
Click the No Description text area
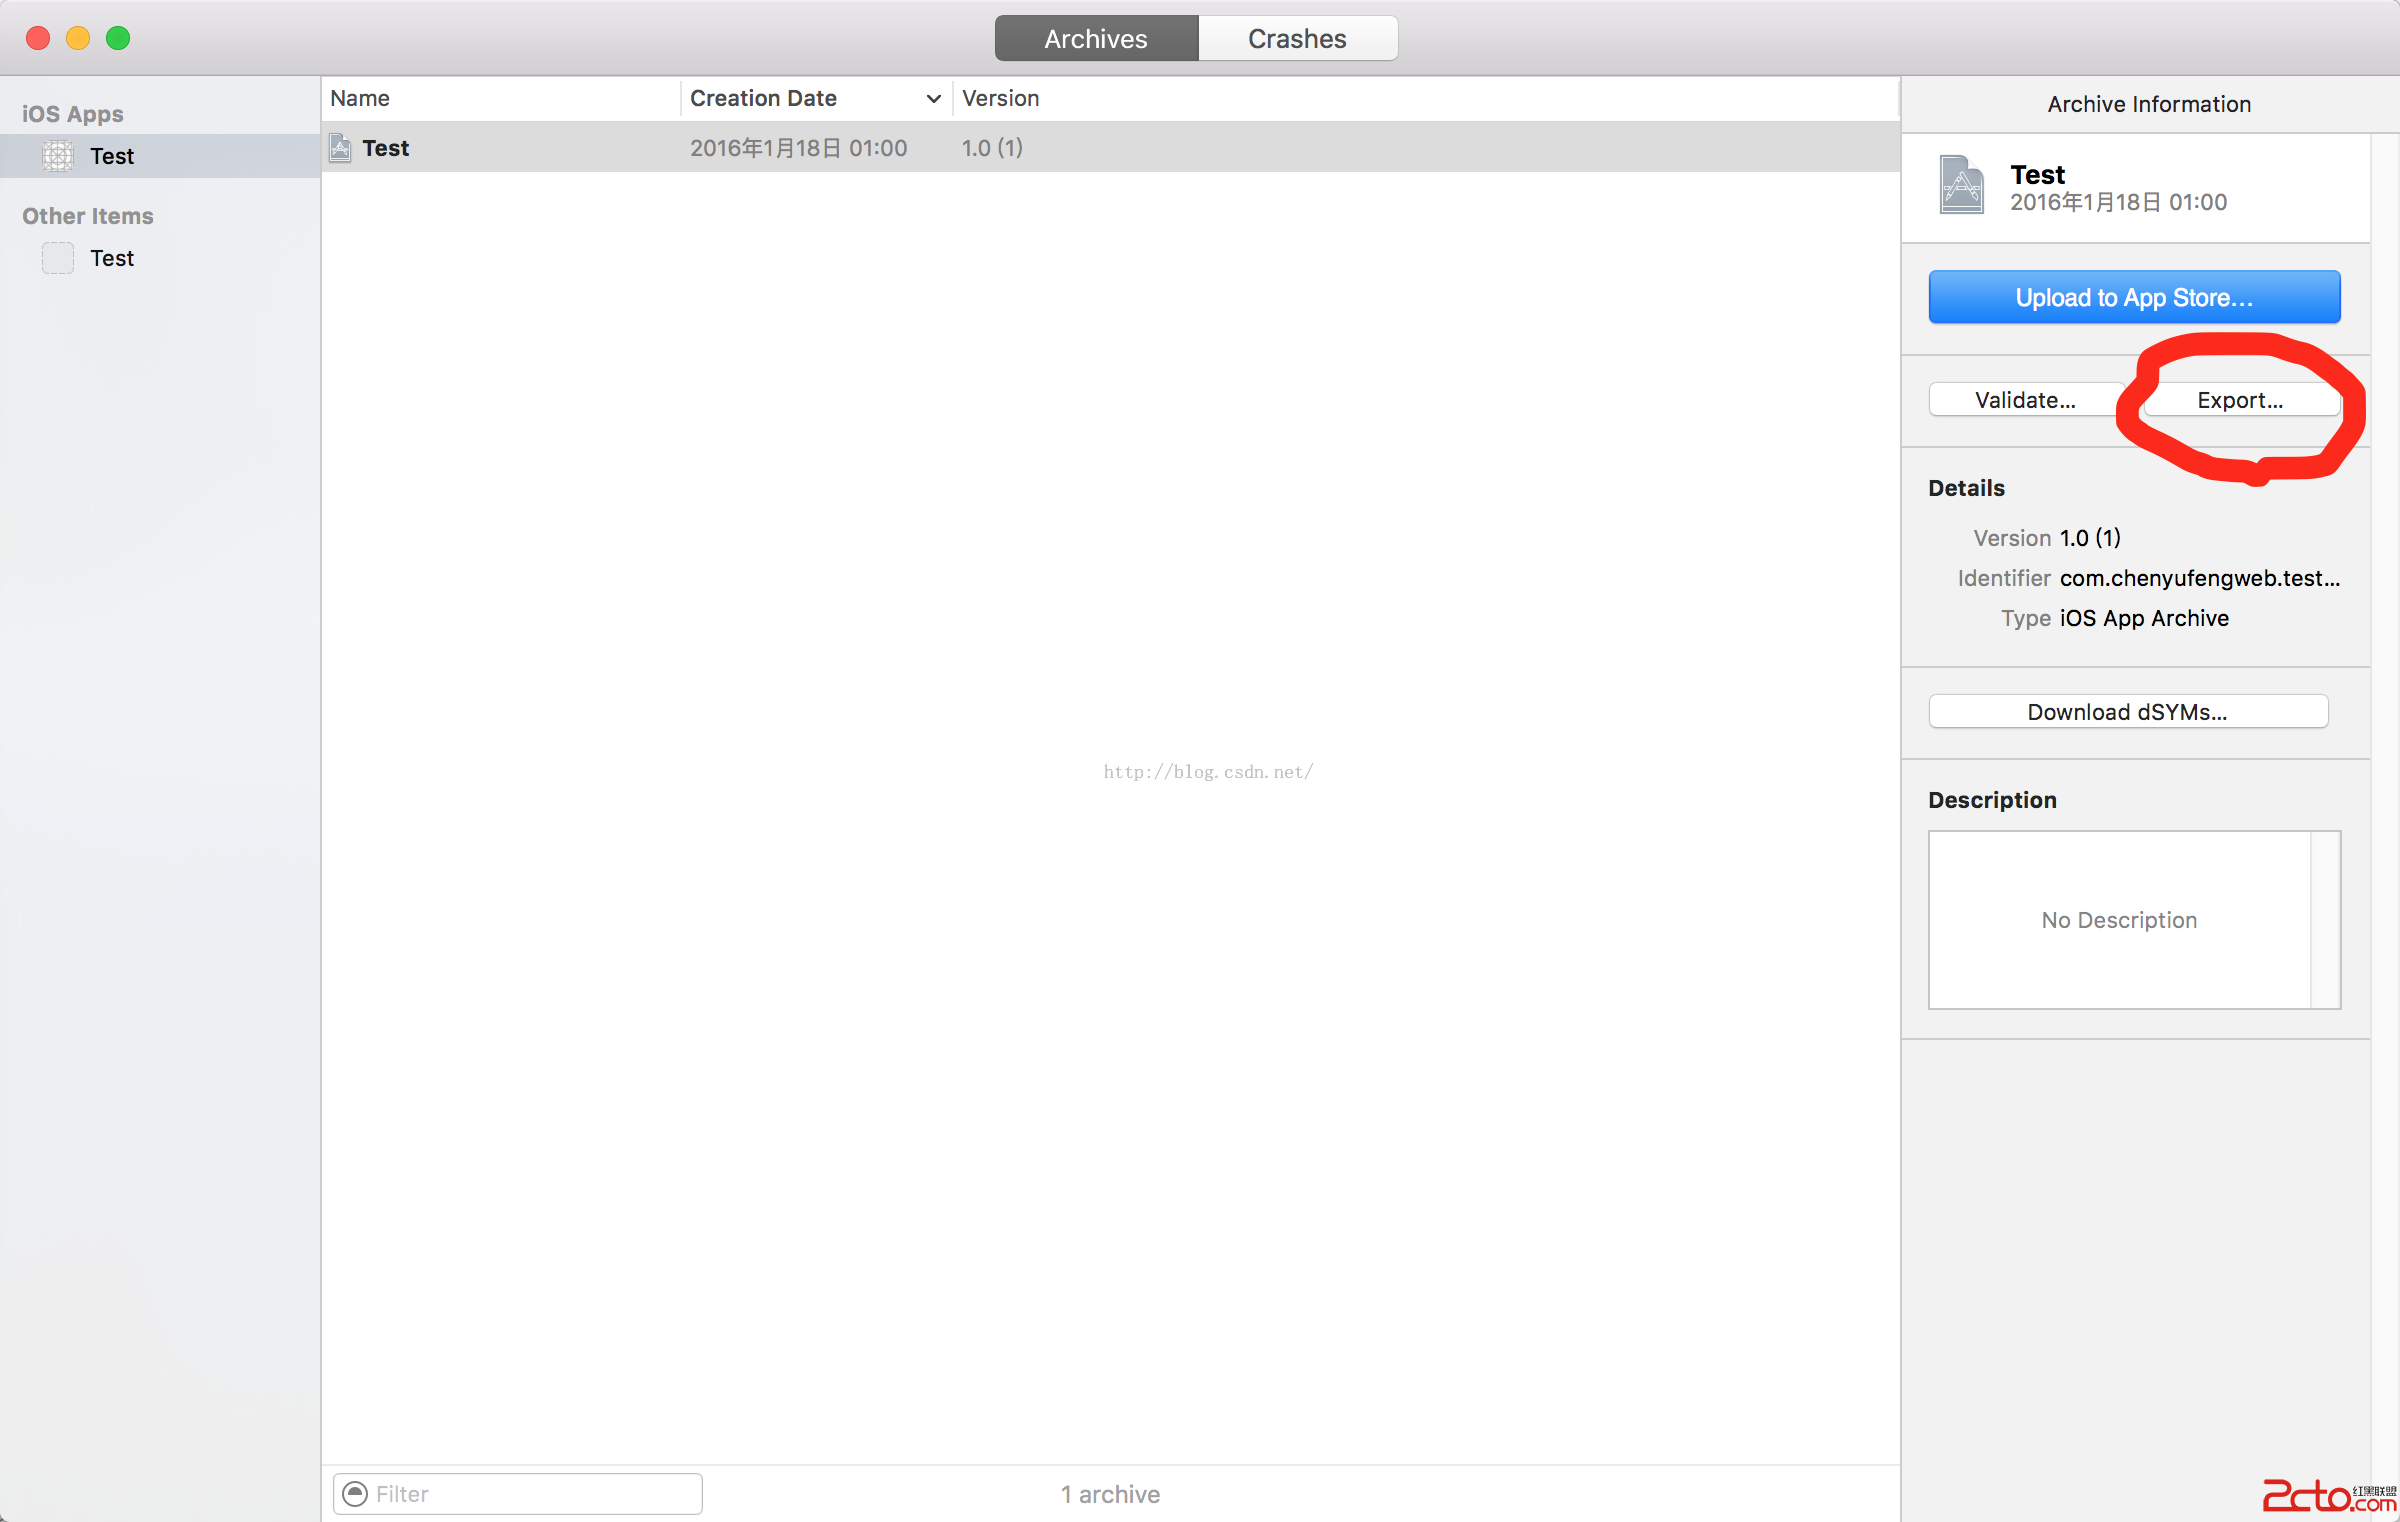[x=2118, y=920]
